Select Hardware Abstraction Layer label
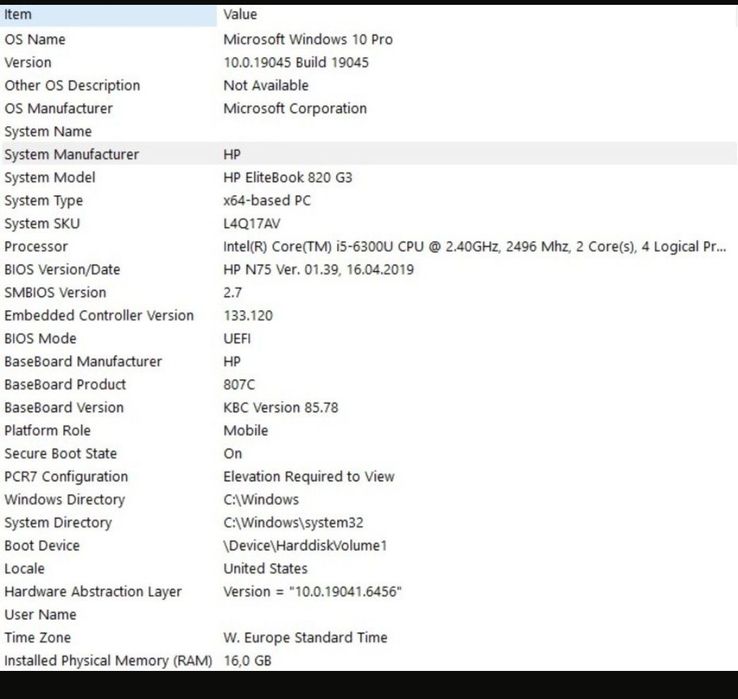This screenshot has height=699, width=738. click(x=93, y=593)
